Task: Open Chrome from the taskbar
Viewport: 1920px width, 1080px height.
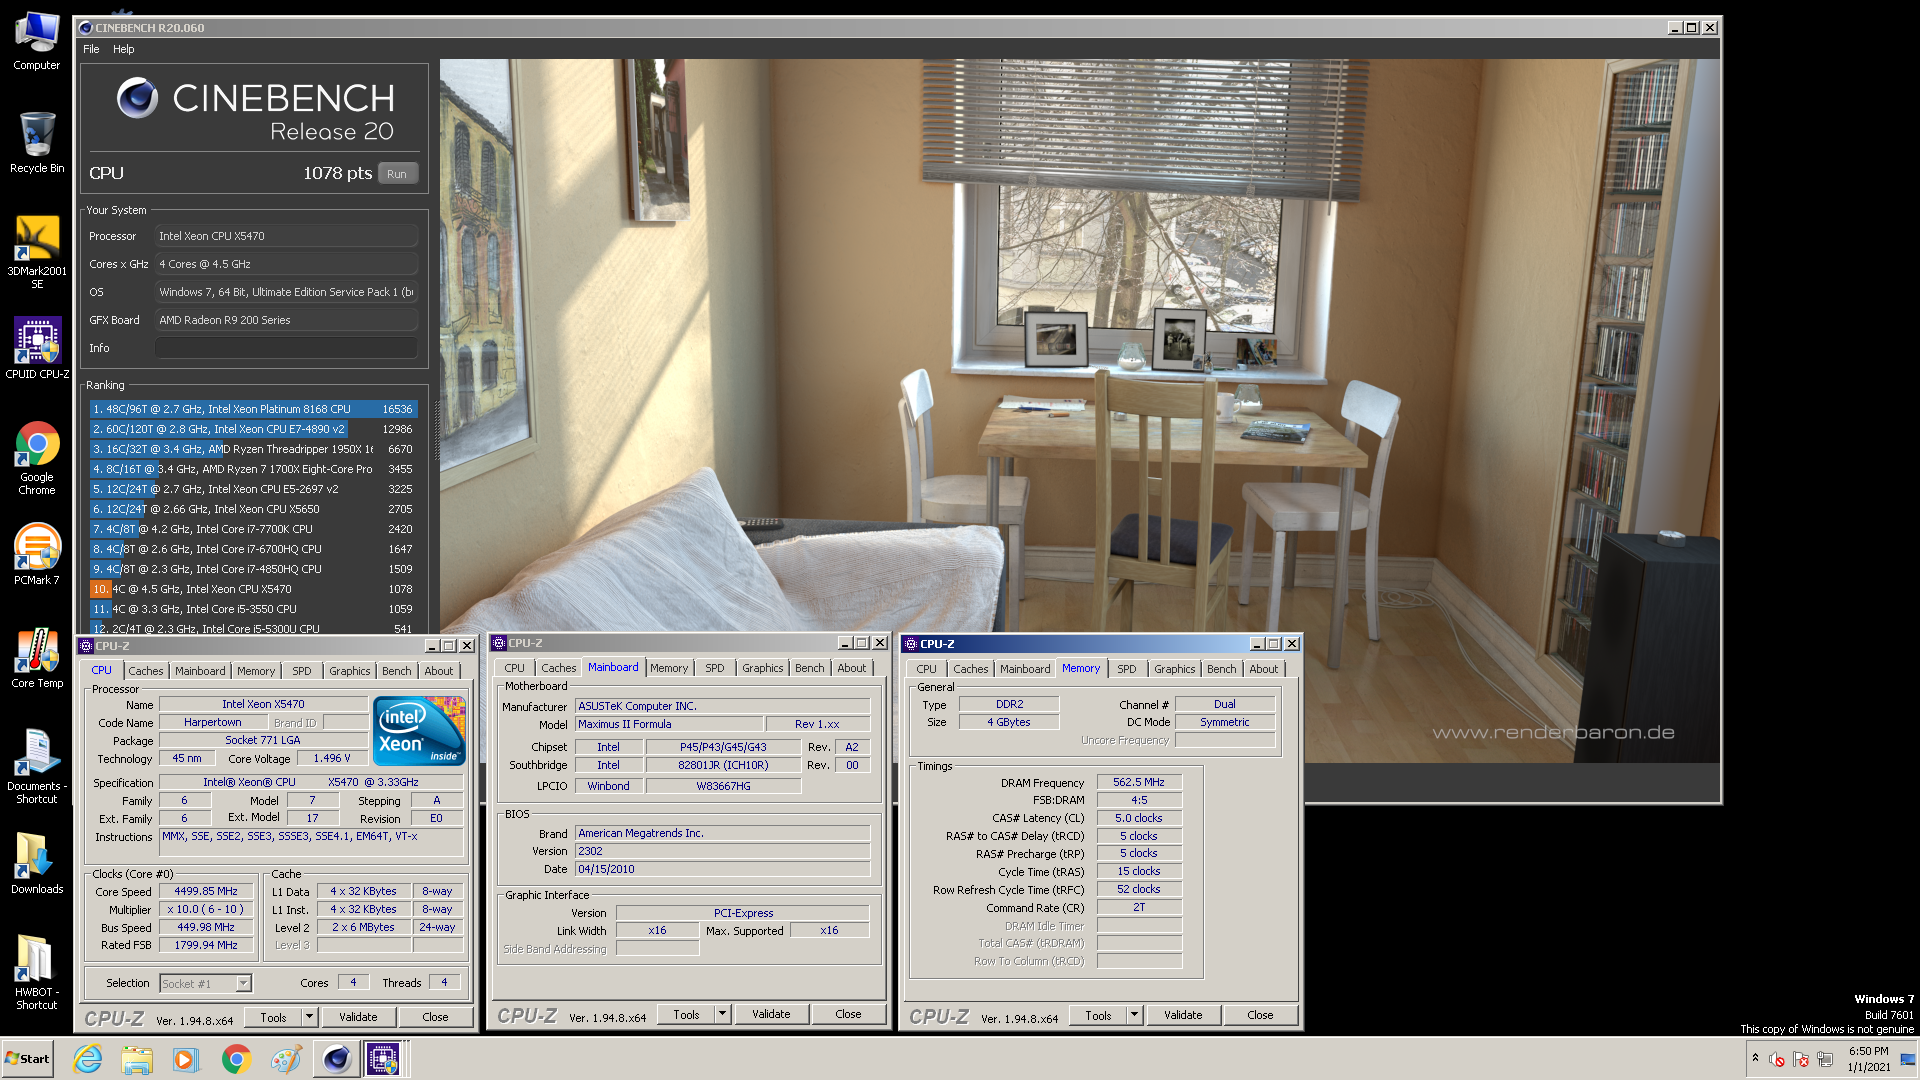Action: pyautogui.click(x=236, y=1059)
